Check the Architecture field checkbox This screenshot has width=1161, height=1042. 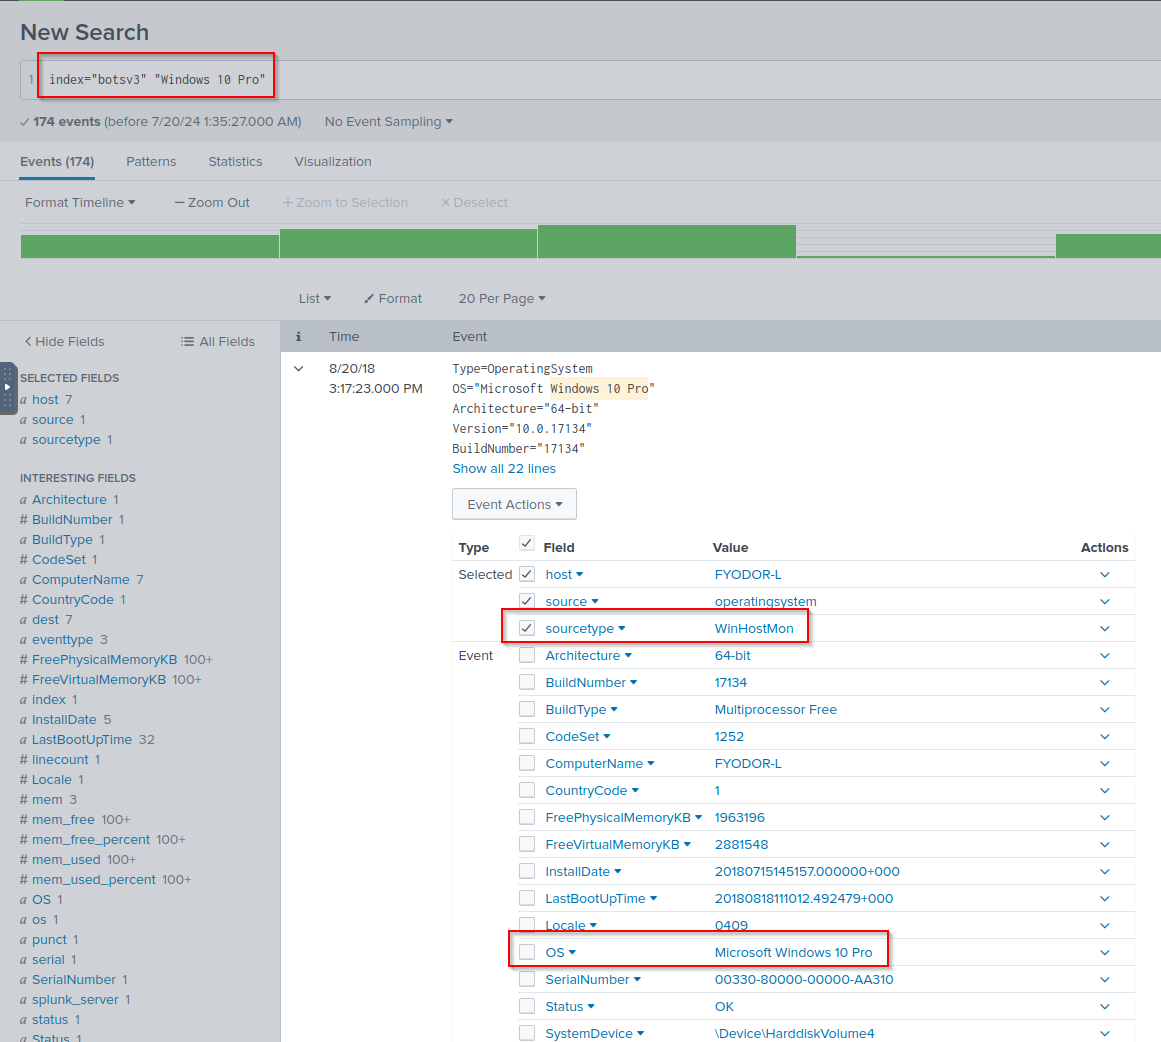tap(527, 656)
